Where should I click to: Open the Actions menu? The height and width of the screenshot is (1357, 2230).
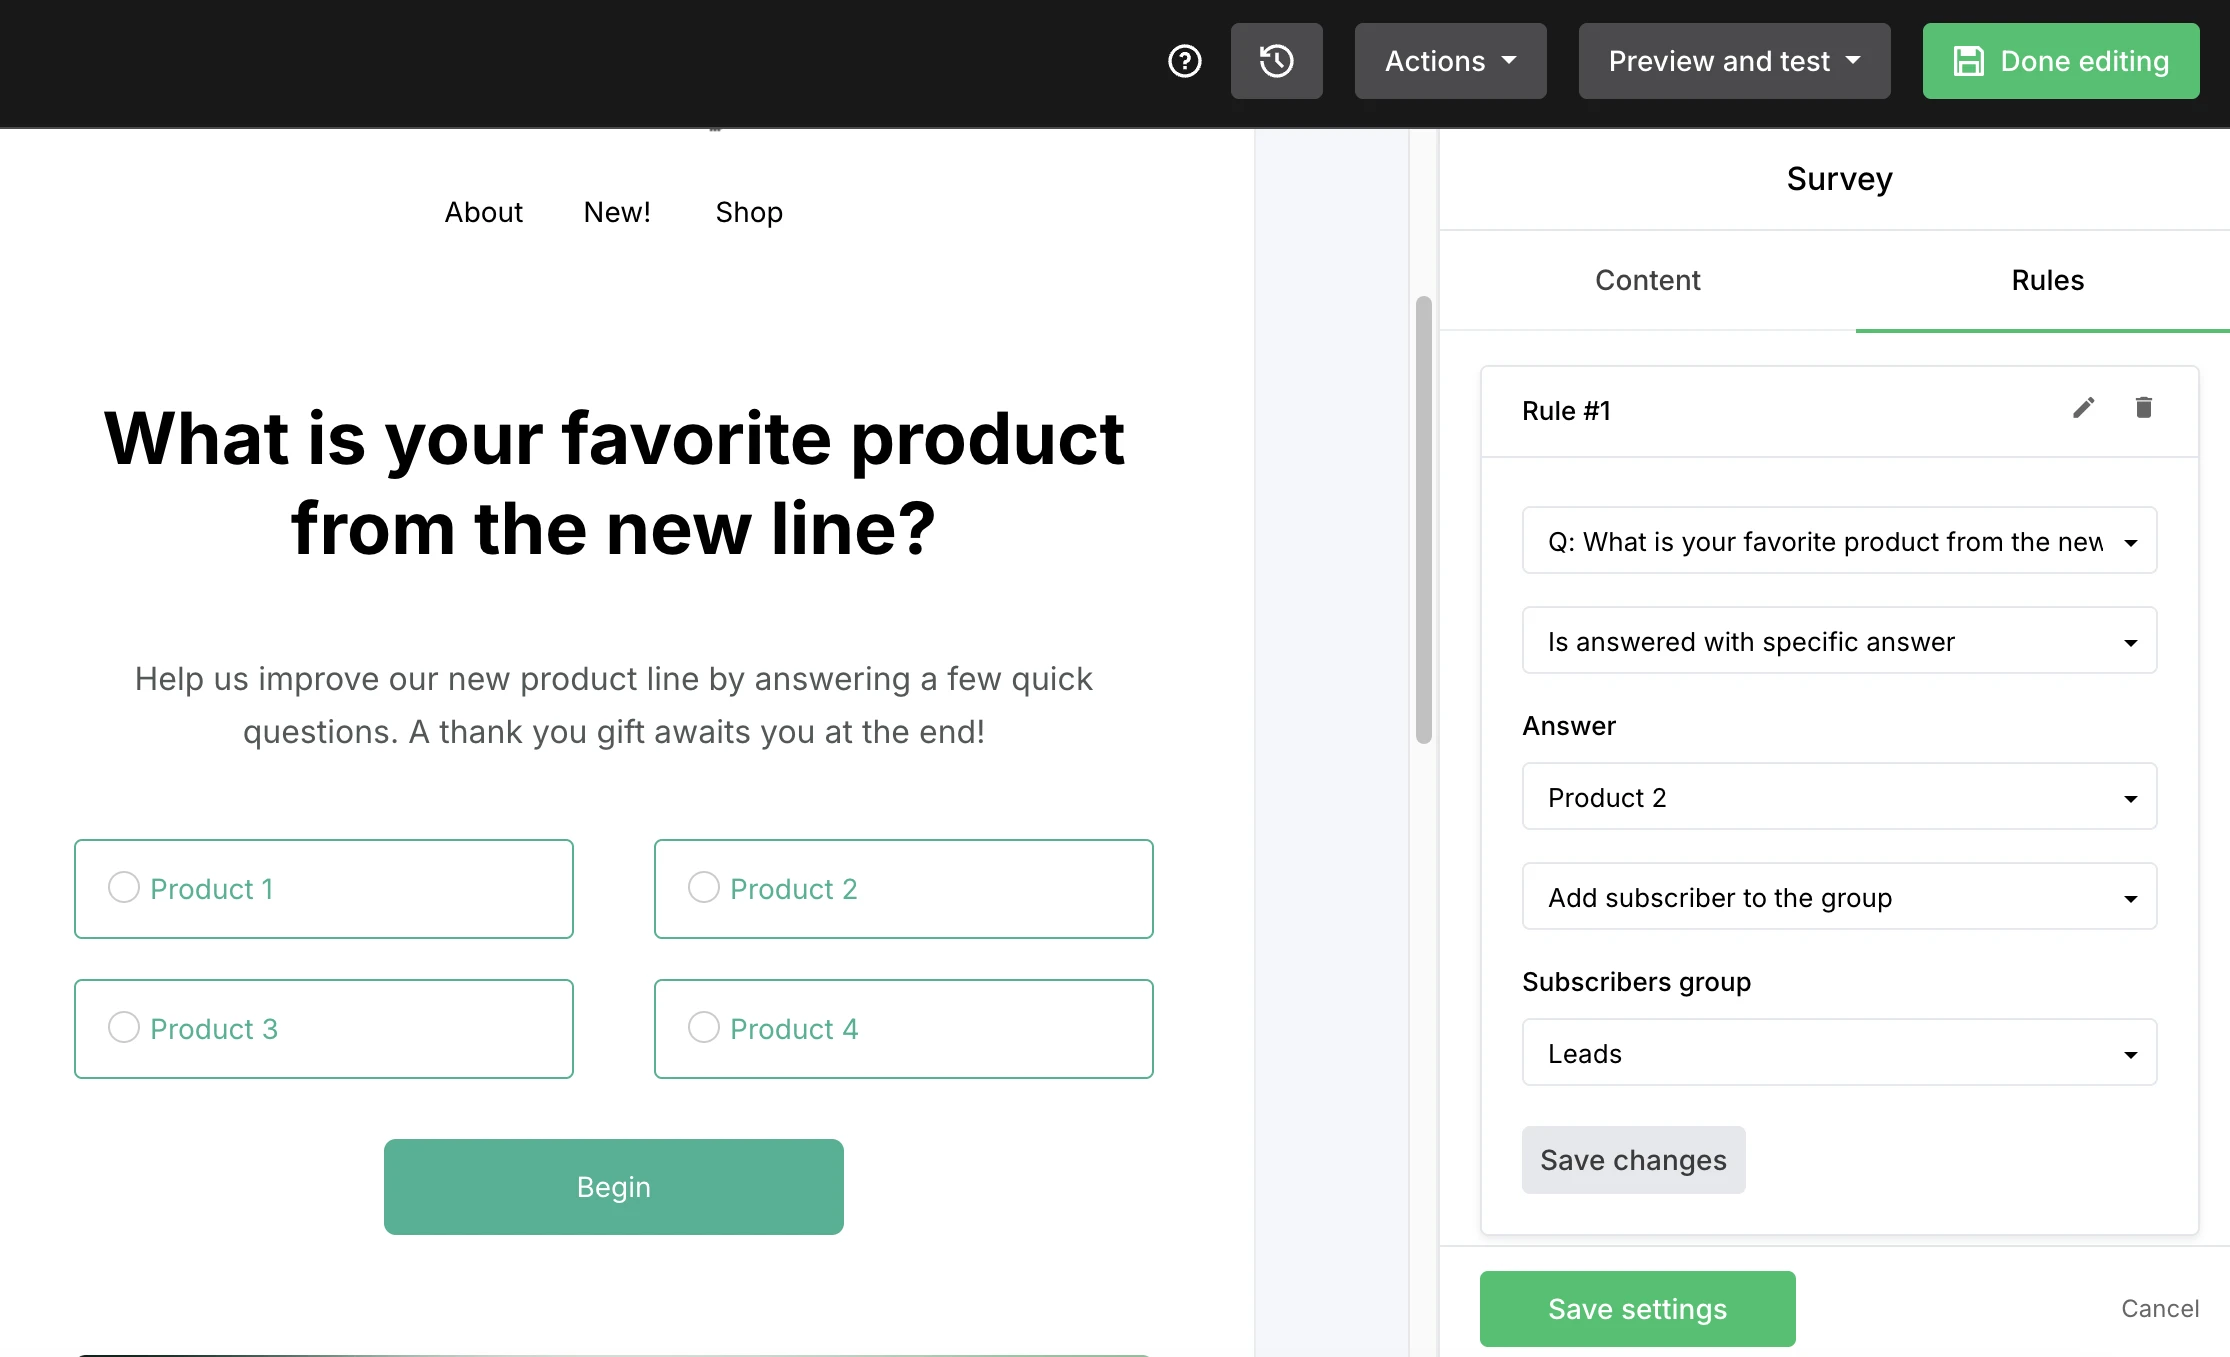1450,61
